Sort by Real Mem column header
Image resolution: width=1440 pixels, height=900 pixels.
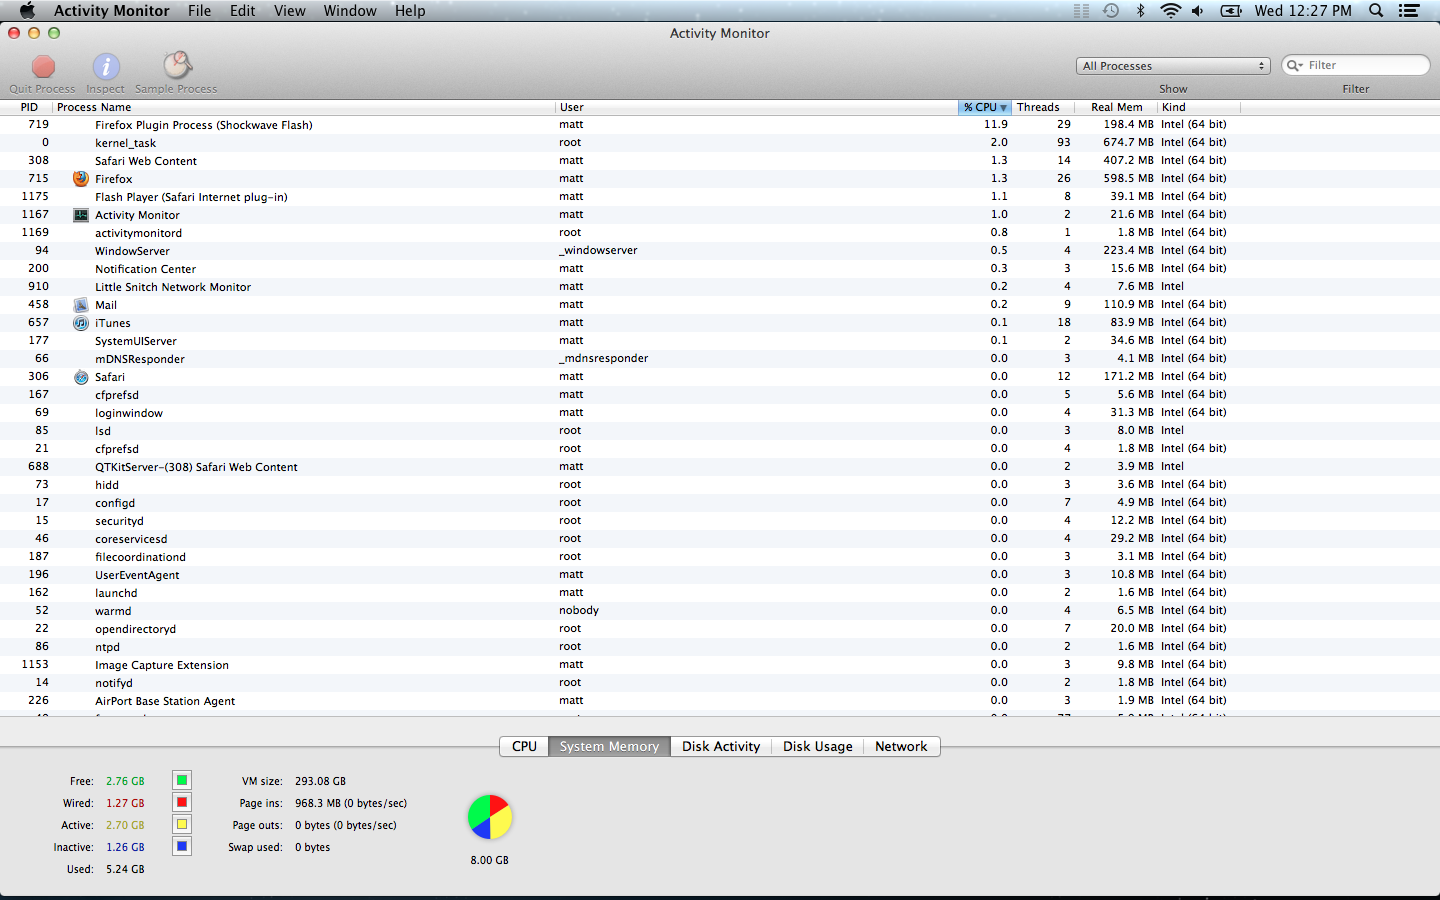click(x=1117, y=107)
